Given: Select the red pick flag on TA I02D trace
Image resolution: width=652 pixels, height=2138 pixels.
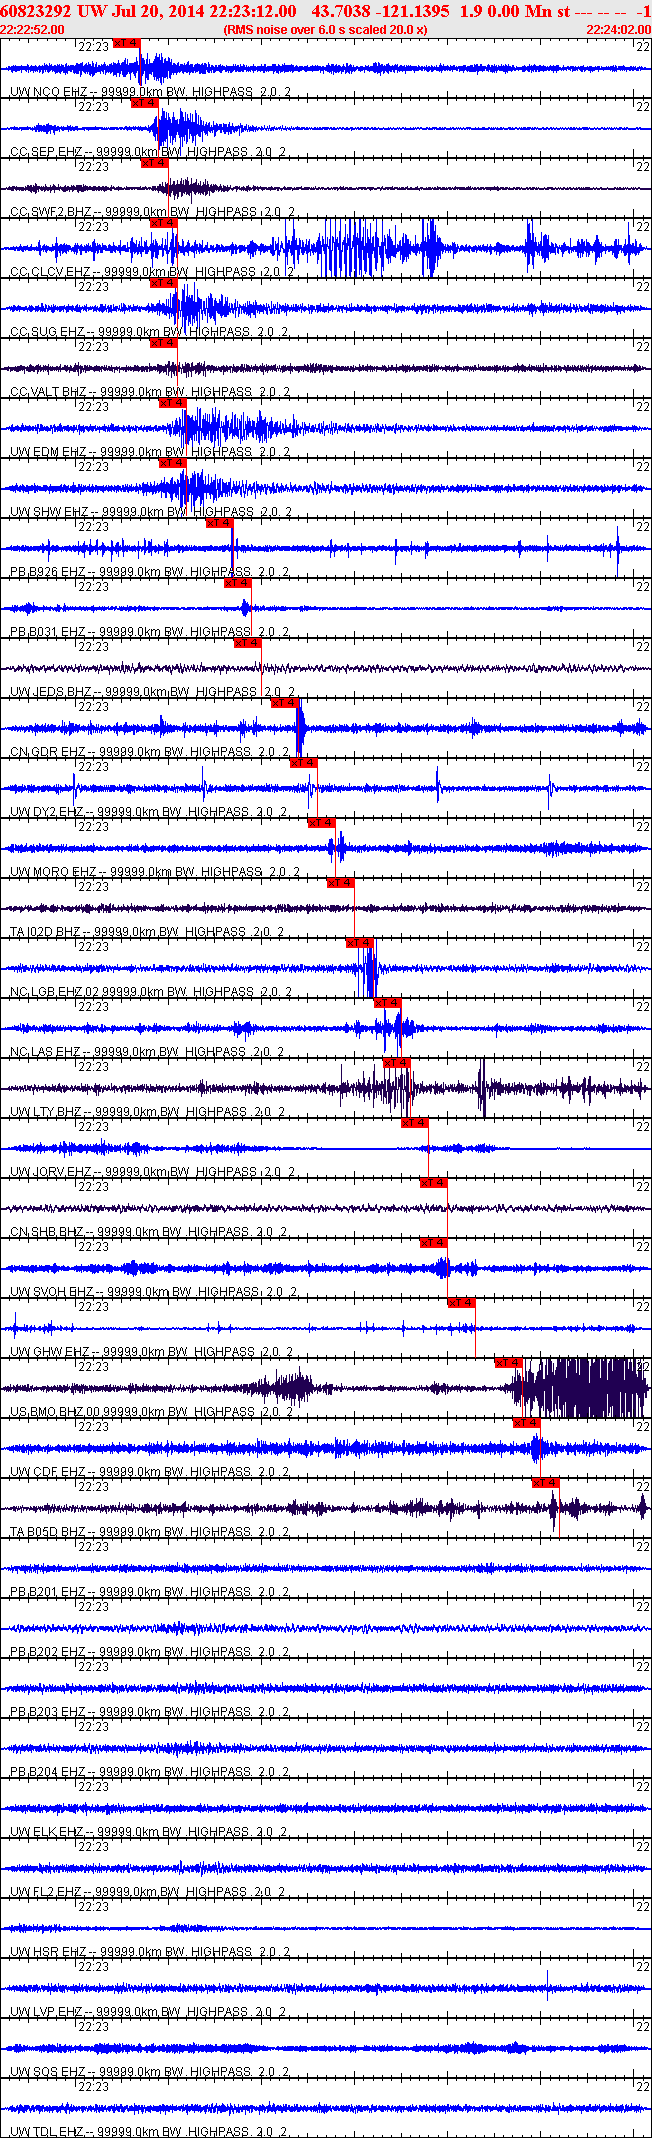Looking at the screenshot, I should tap(341, 883).
